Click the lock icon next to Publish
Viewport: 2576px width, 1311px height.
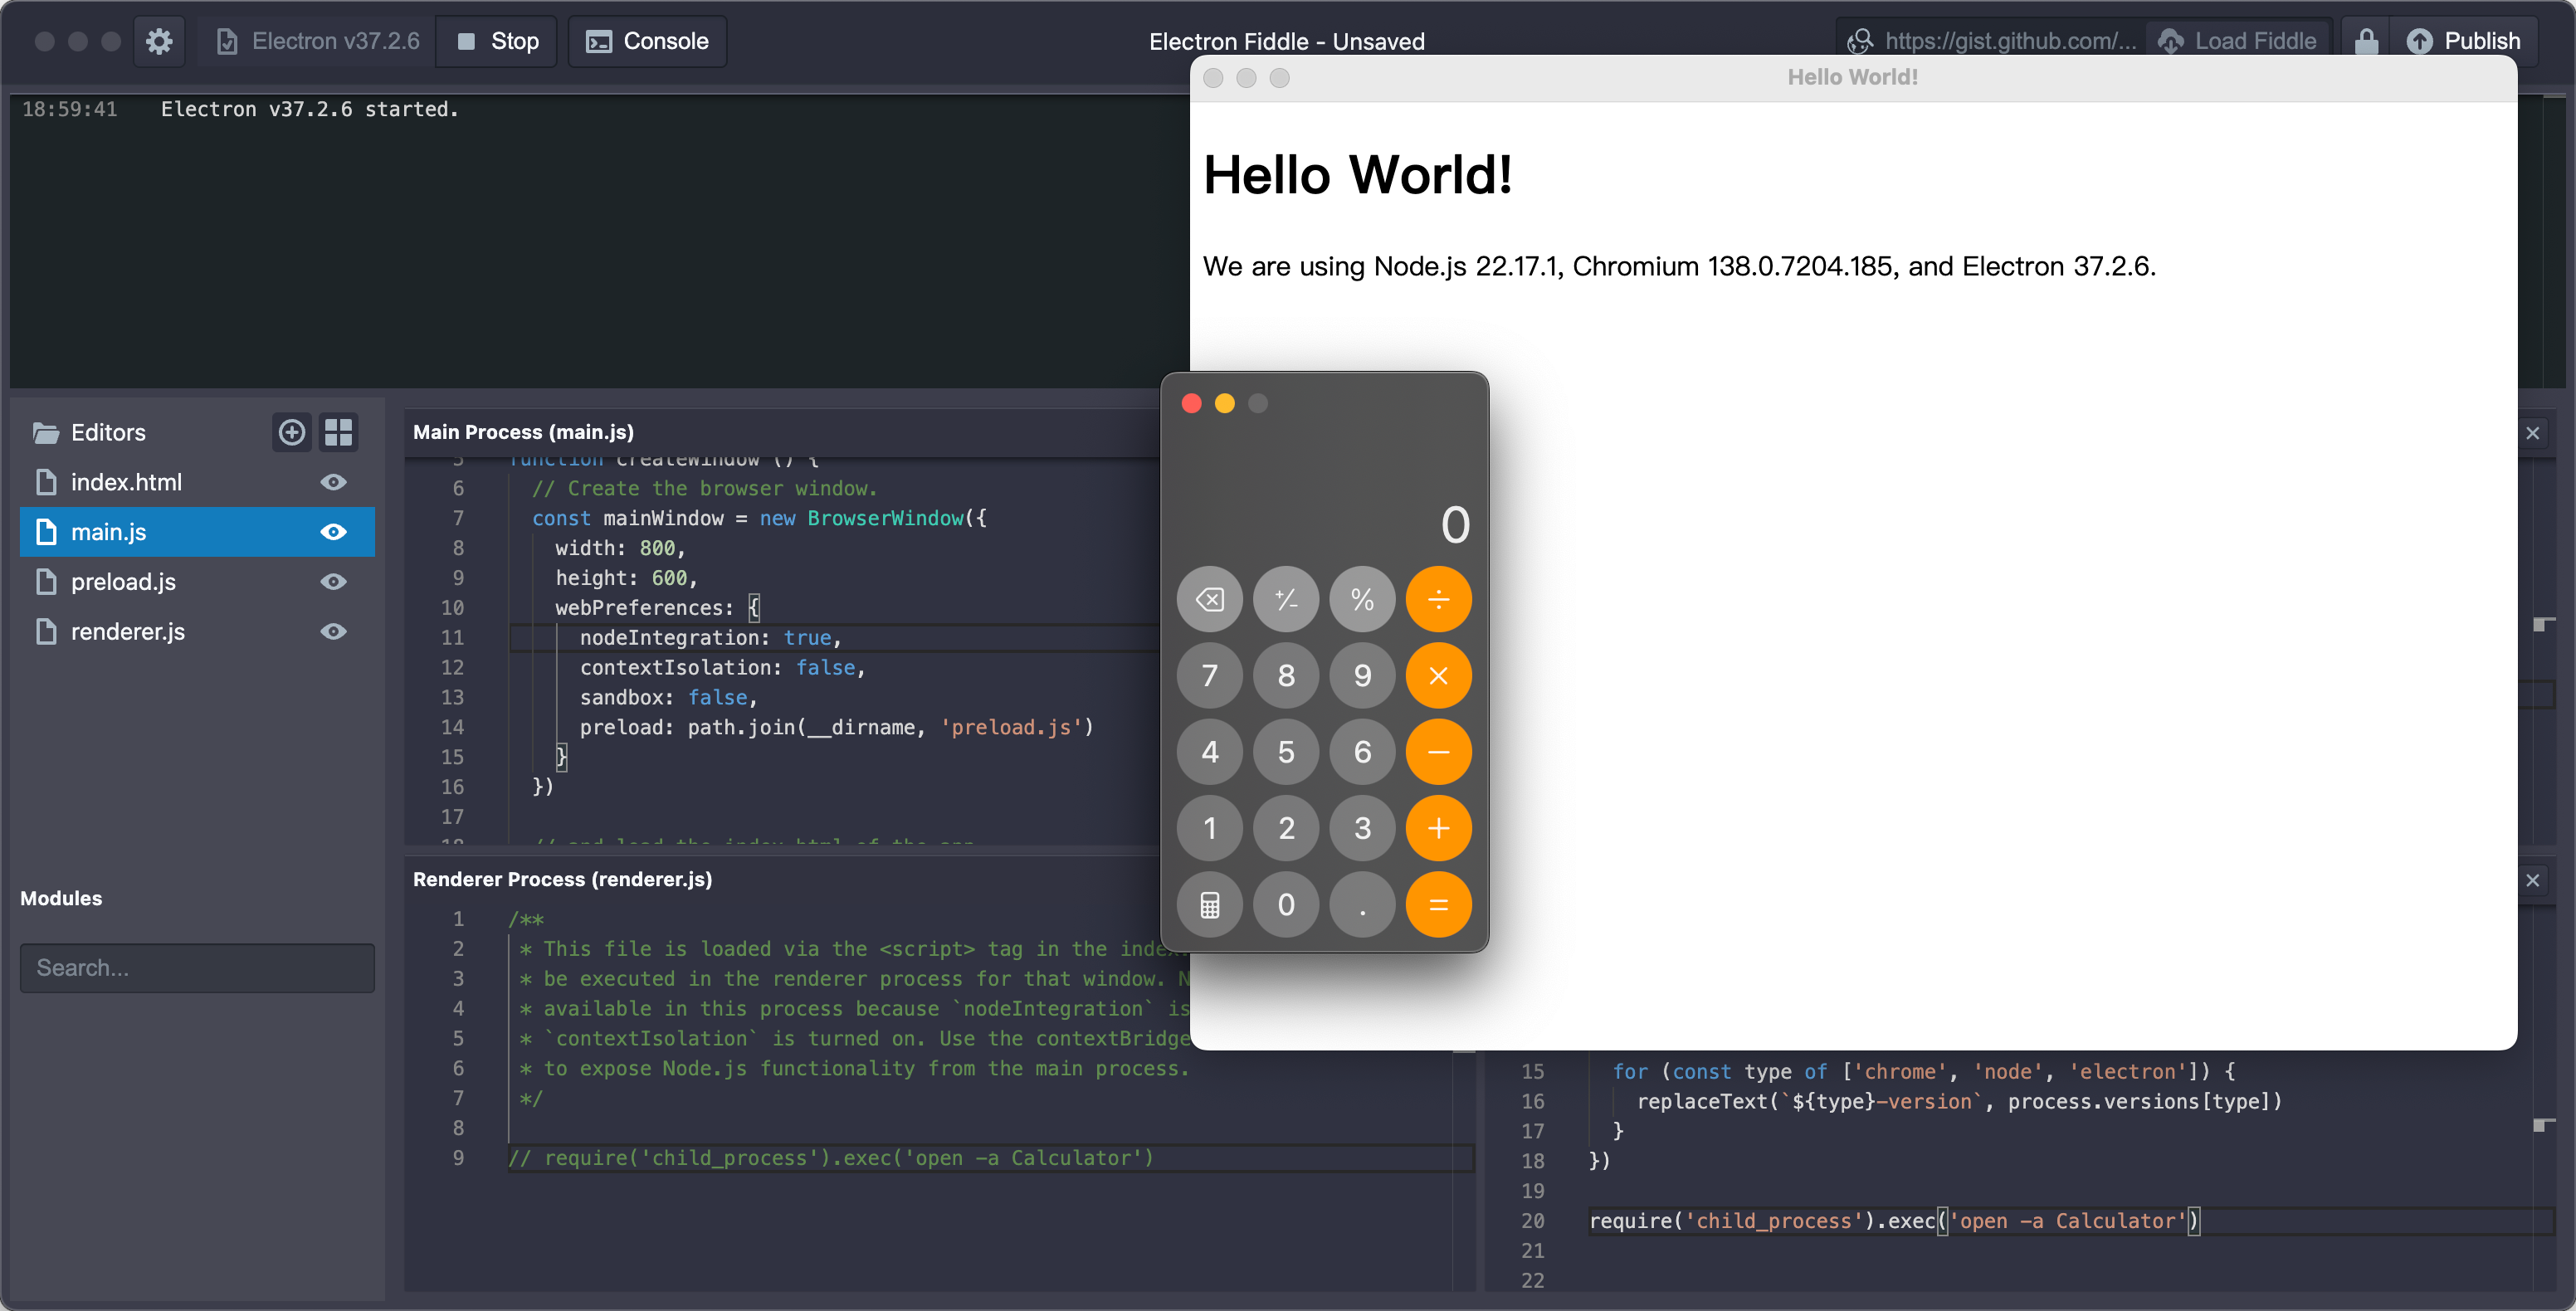point(2366,41)
